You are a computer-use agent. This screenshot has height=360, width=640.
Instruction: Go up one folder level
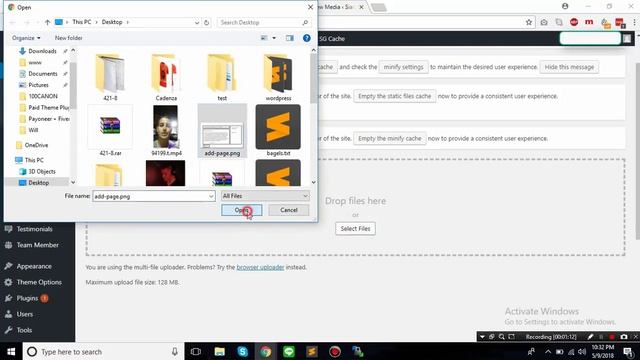click(x=47, y=22)
